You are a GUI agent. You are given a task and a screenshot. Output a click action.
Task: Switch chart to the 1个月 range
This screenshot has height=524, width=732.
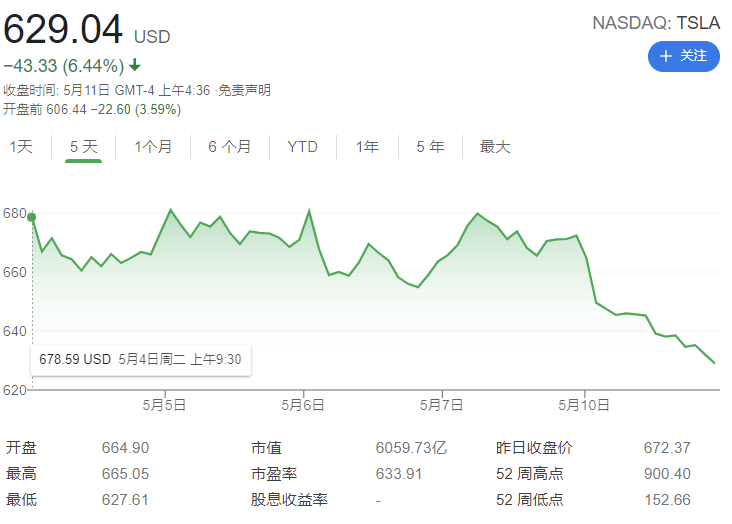click(x=153, y=147)
